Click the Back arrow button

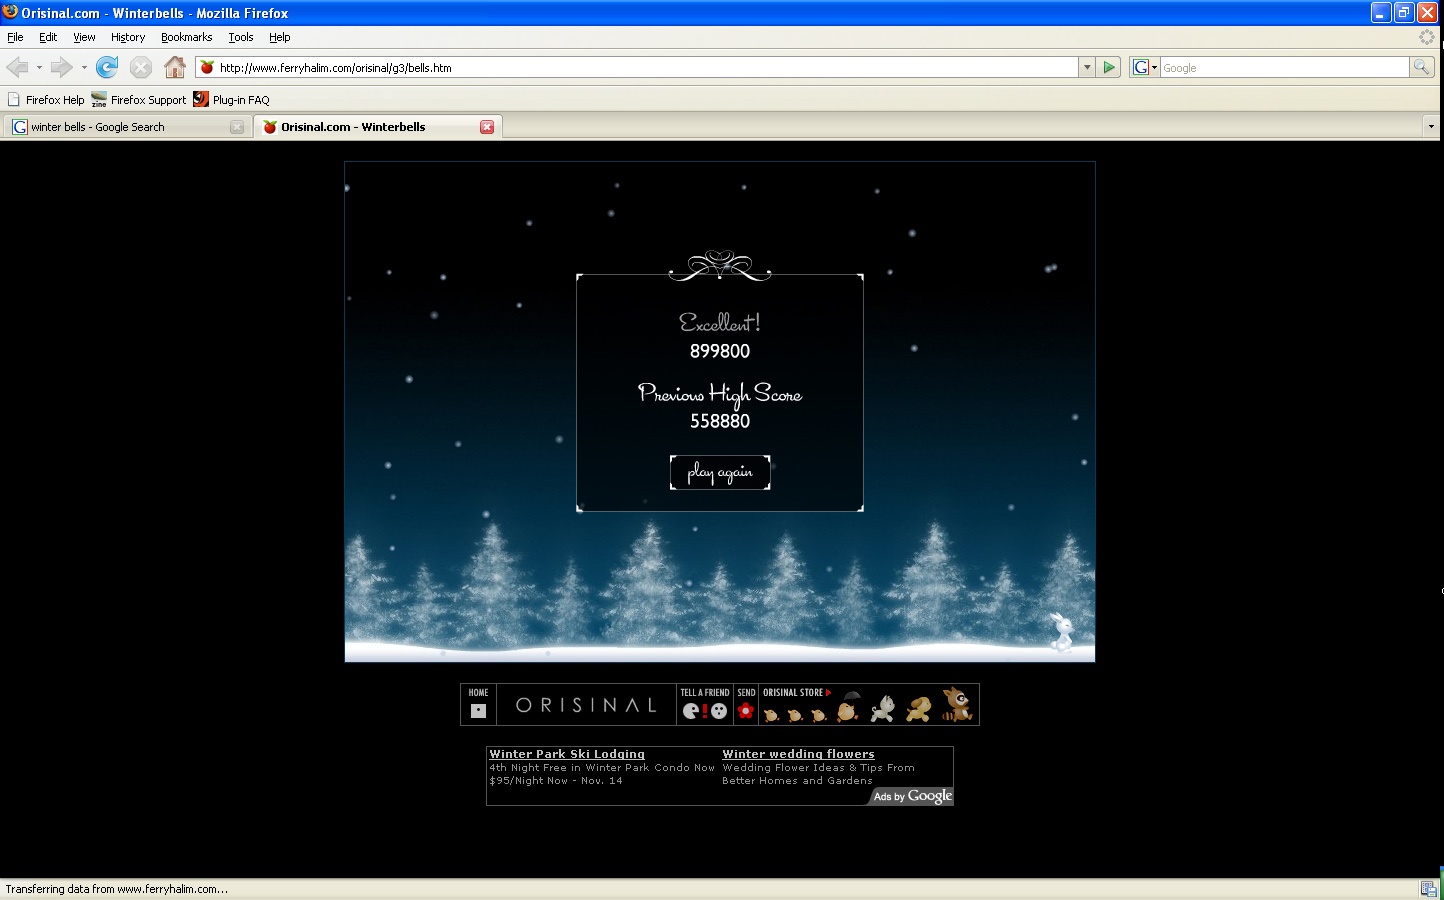tap(17, 67)
